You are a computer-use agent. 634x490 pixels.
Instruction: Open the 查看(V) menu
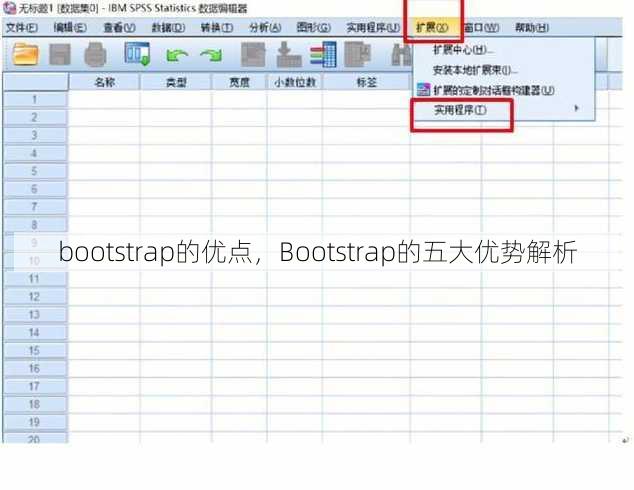119,27
